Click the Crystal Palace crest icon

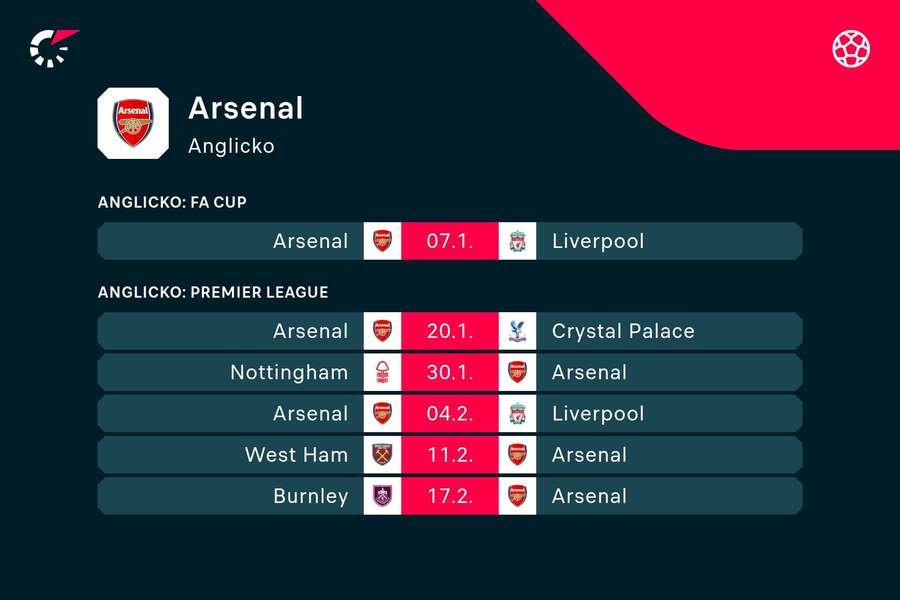517,331
